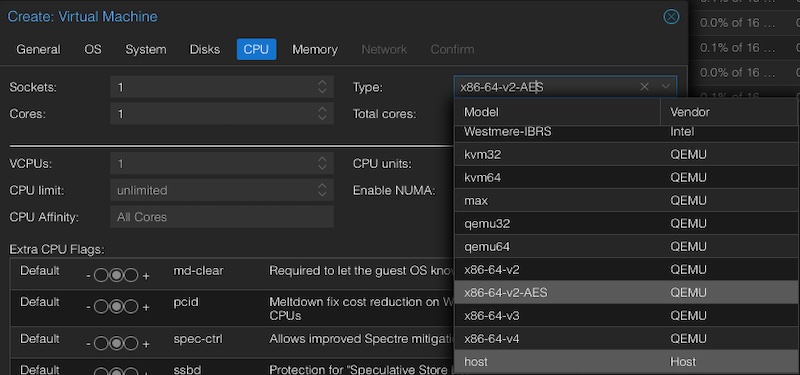Set pcid flag to default

click(x=116, y=307)
